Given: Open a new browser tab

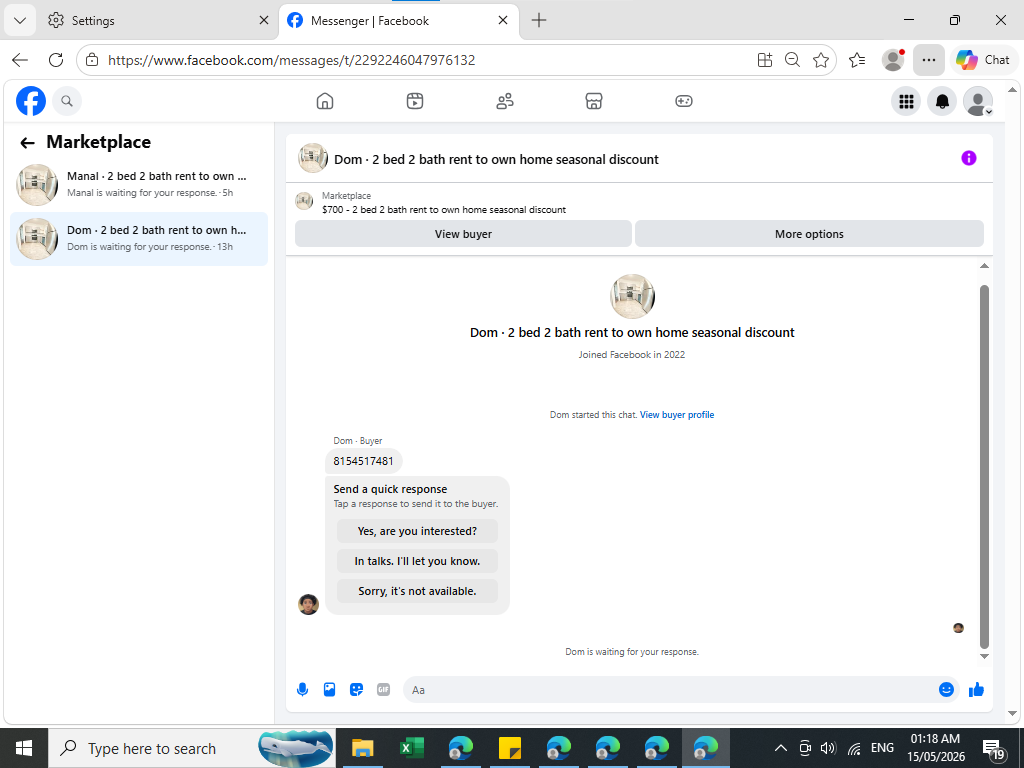Looking at the screenshot, I should pos(539,20).
